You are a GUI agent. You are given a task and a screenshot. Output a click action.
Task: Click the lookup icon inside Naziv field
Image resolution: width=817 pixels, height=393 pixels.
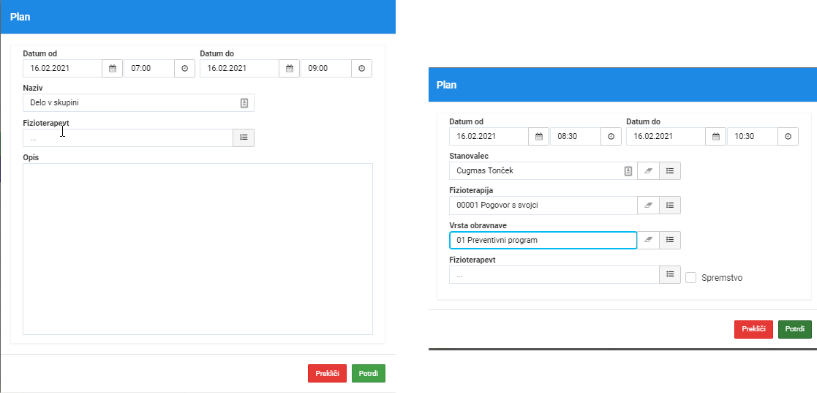244,103
